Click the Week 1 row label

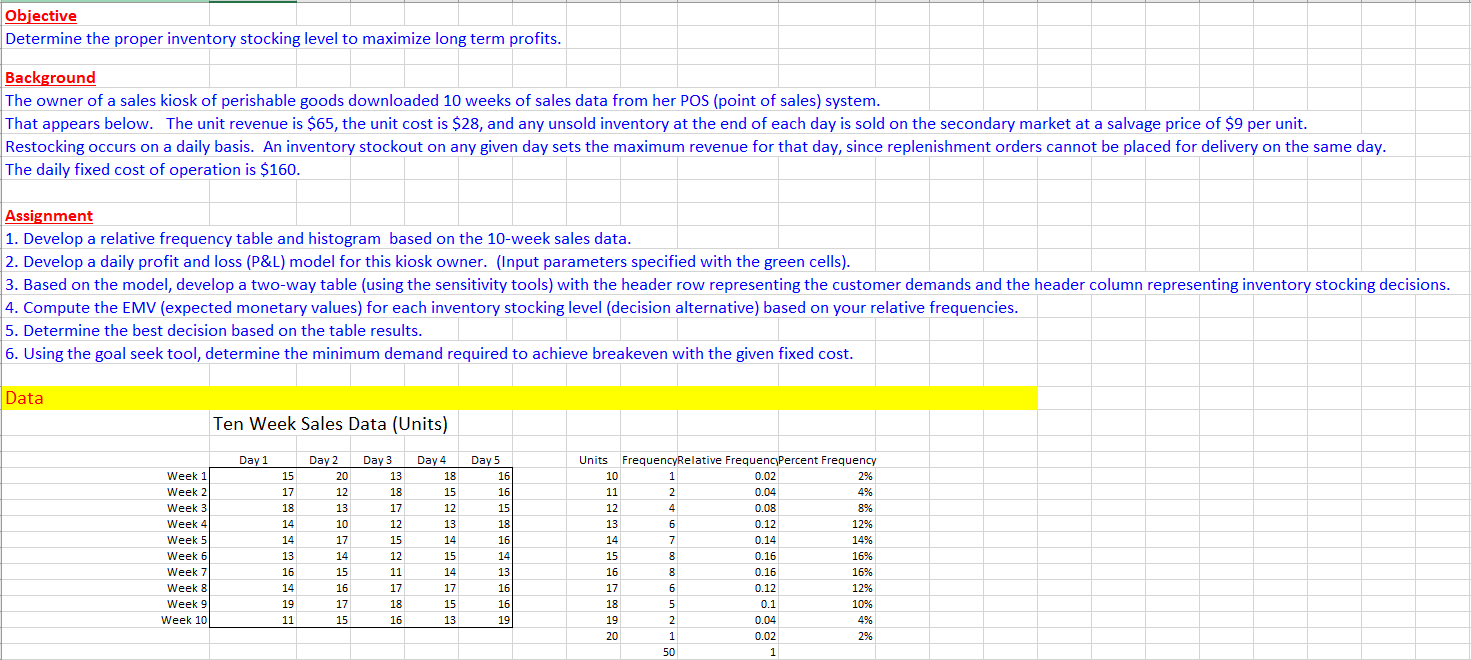point(184,476)
